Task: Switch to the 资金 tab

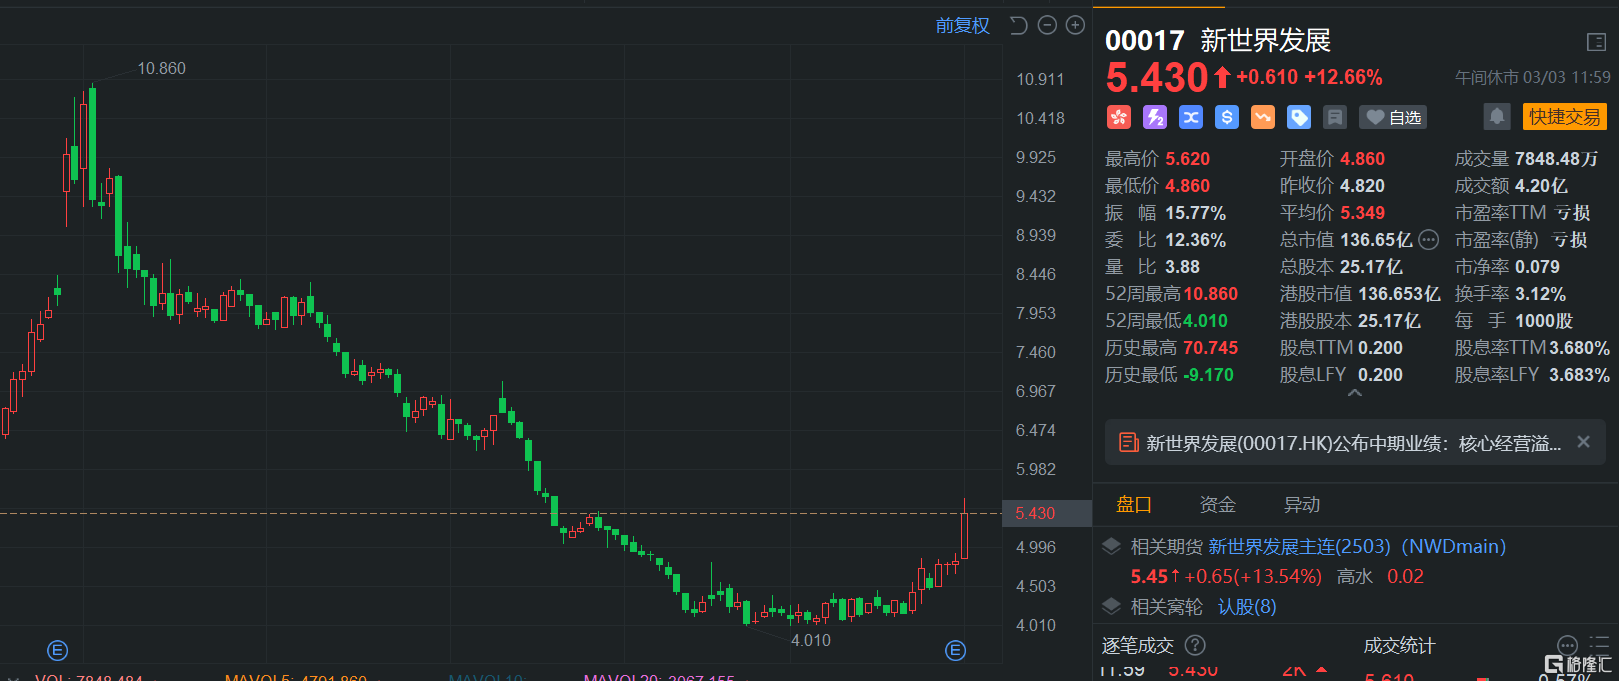Action: (x=1218, y=504)
